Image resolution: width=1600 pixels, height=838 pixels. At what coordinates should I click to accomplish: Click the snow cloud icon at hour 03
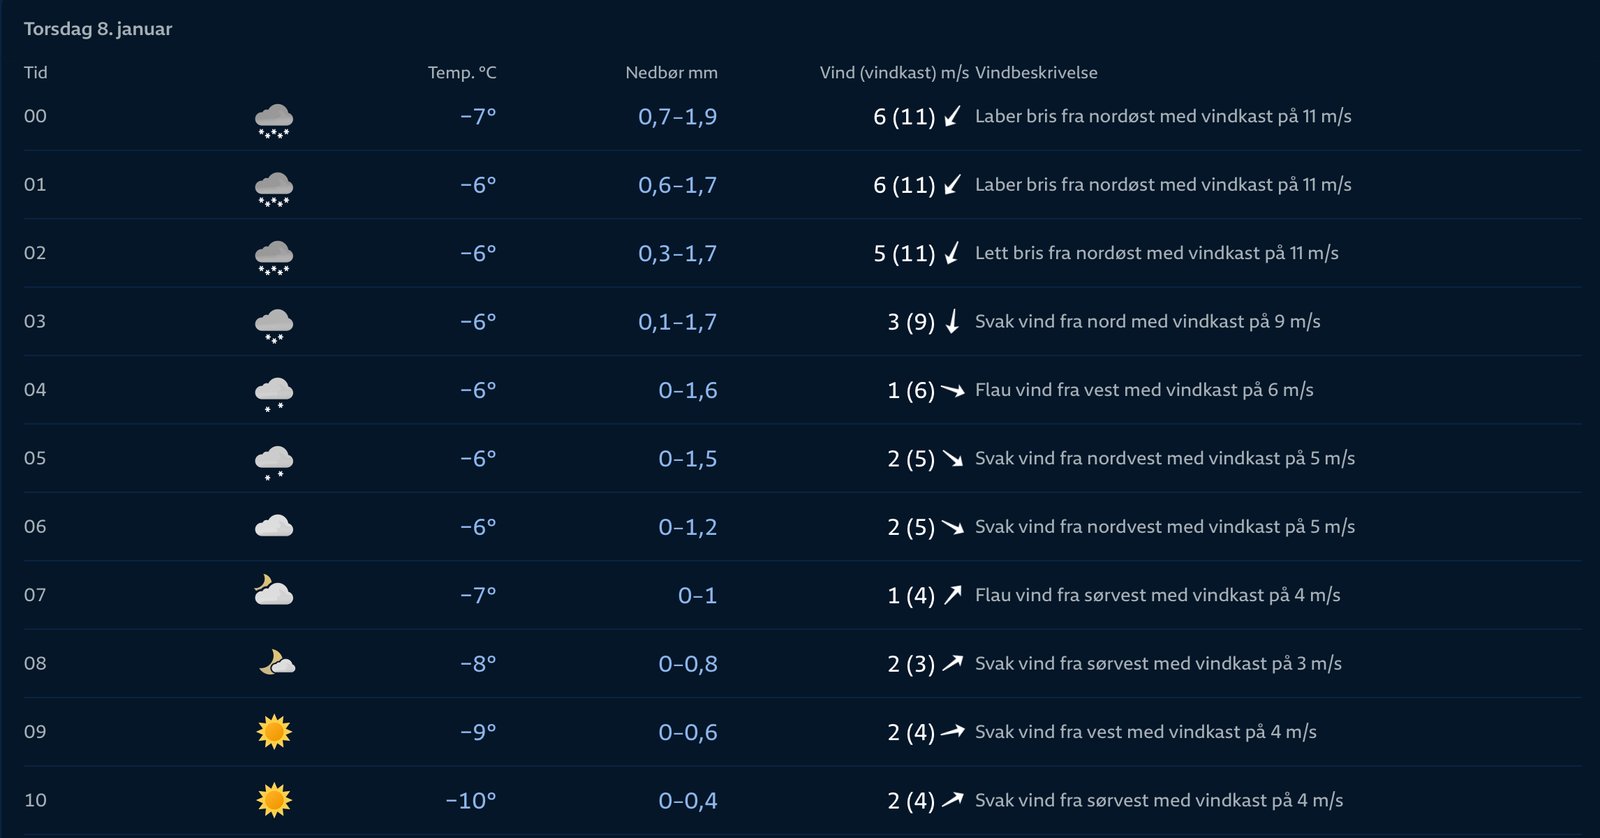click(x=274, y=325)
